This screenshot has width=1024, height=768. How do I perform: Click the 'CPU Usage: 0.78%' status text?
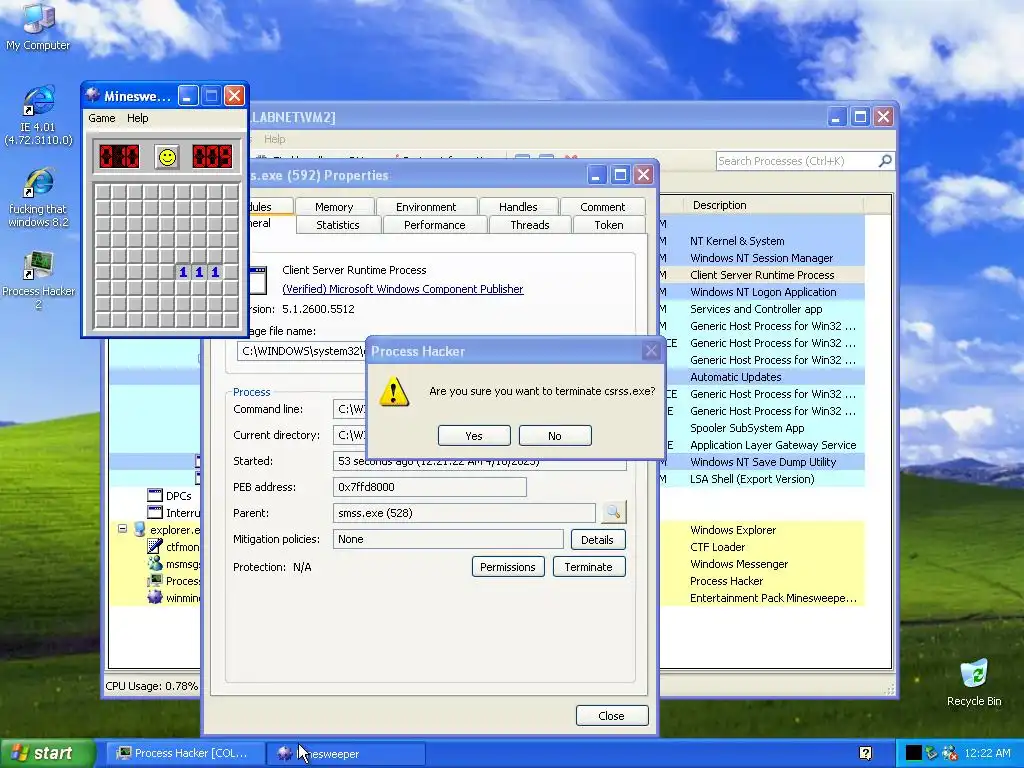(152, 686)
